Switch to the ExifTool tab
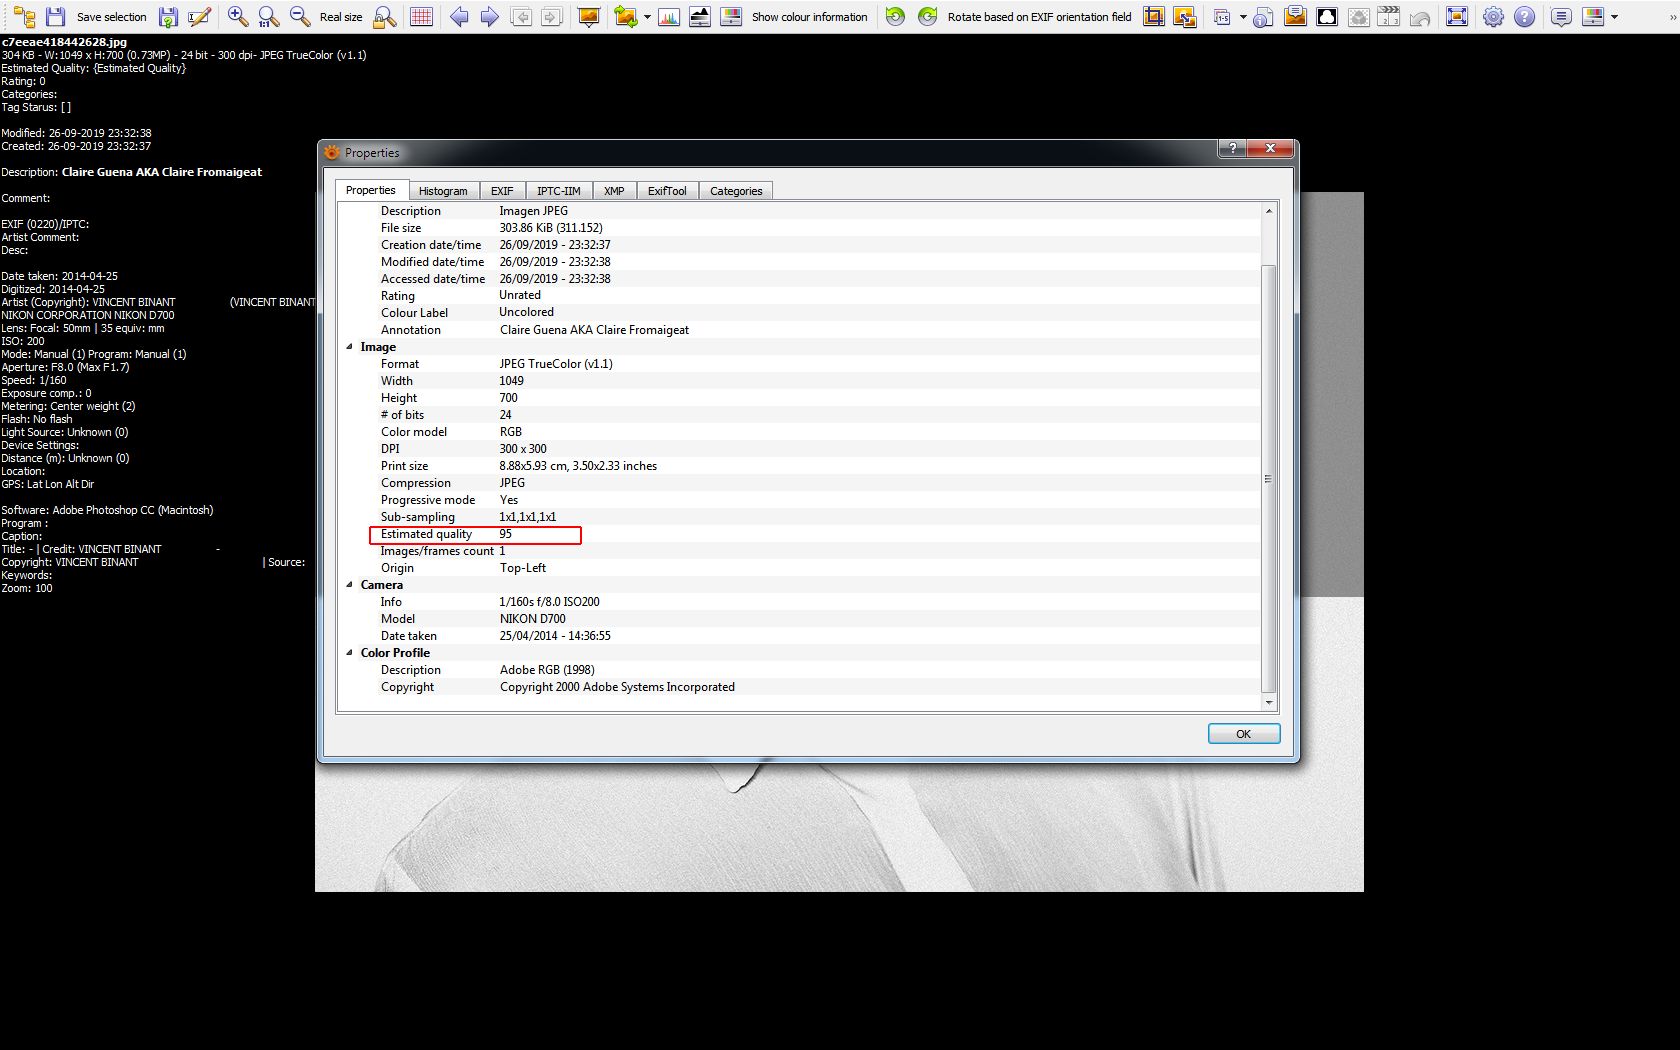 click(x=667, y=191)
